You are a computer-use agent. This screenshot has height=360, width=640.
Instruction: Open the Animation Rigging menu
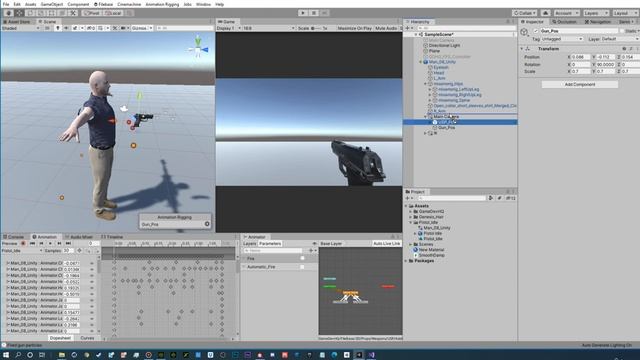162,4
